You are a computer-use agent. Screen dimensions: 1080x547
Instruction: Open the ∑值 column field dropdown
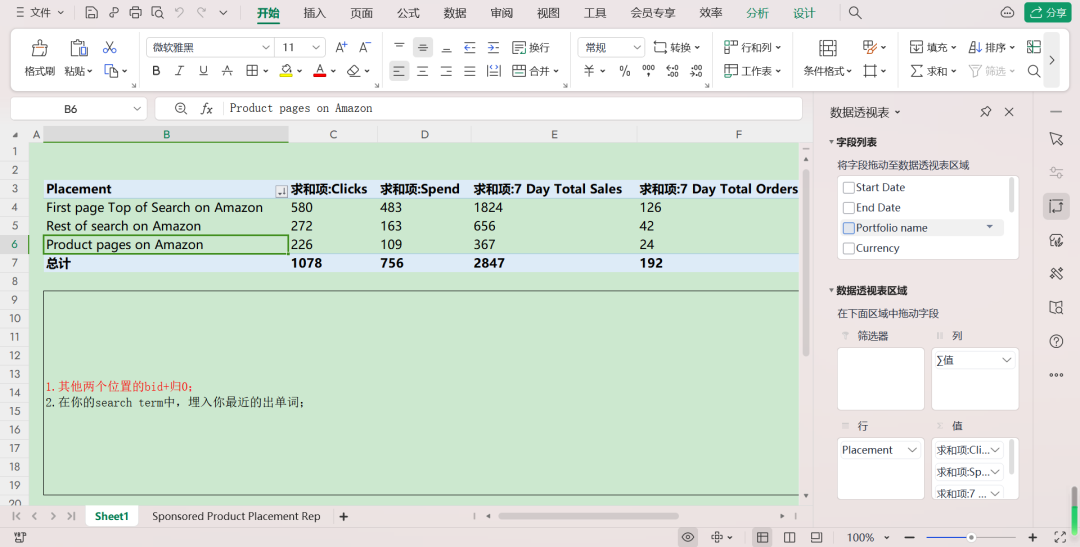1007,360
